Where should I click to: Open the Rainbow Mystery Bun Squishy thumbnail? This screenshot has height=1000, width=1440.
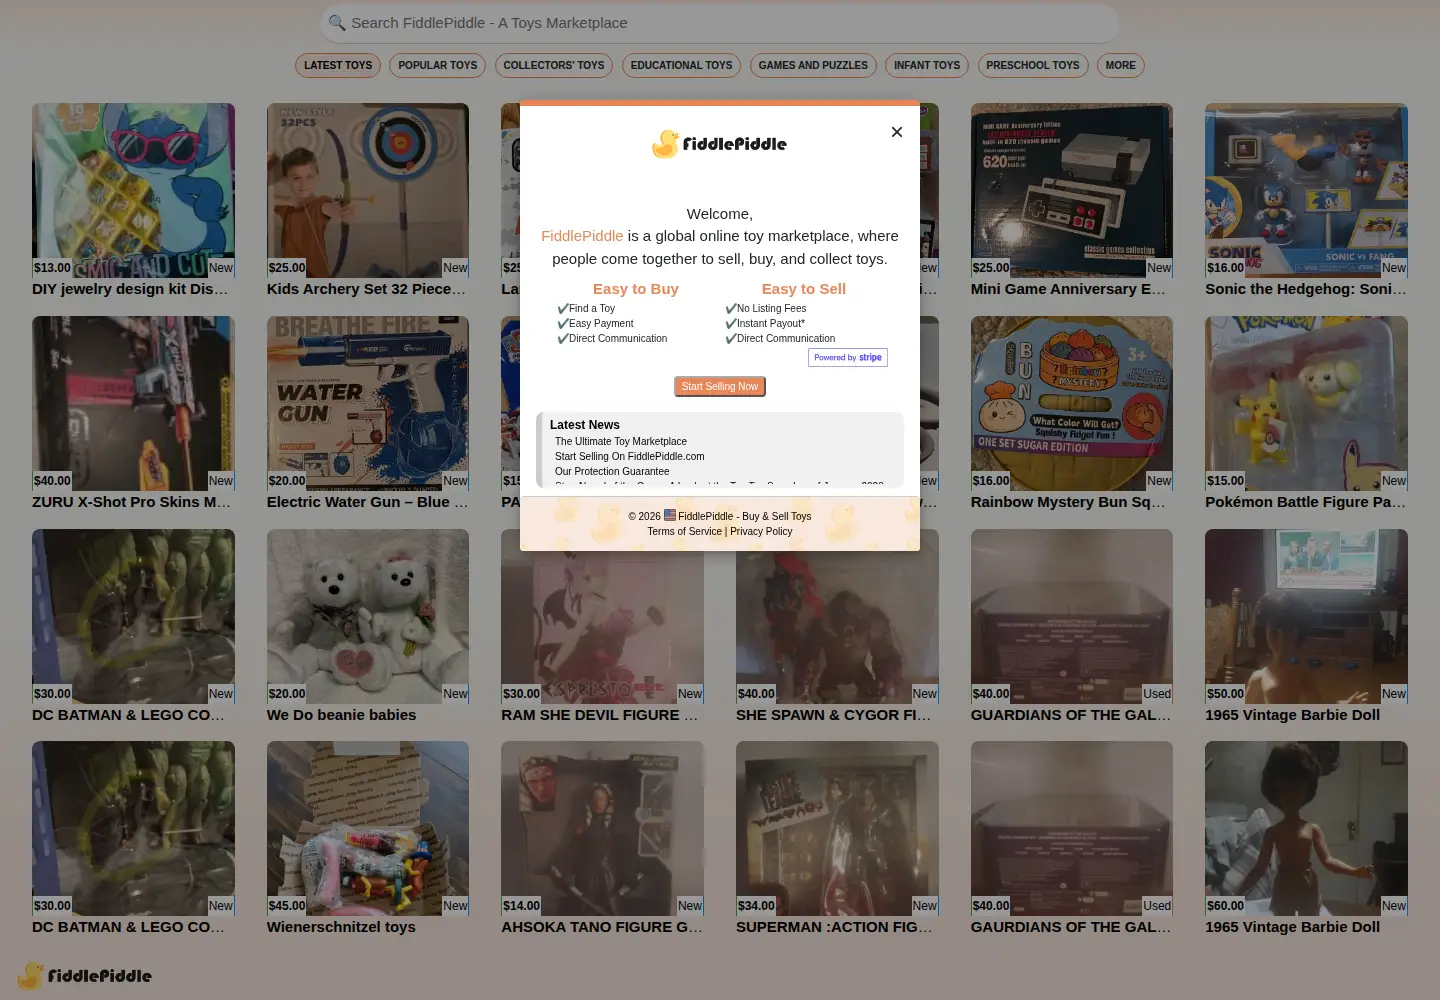coord(1072,403)
